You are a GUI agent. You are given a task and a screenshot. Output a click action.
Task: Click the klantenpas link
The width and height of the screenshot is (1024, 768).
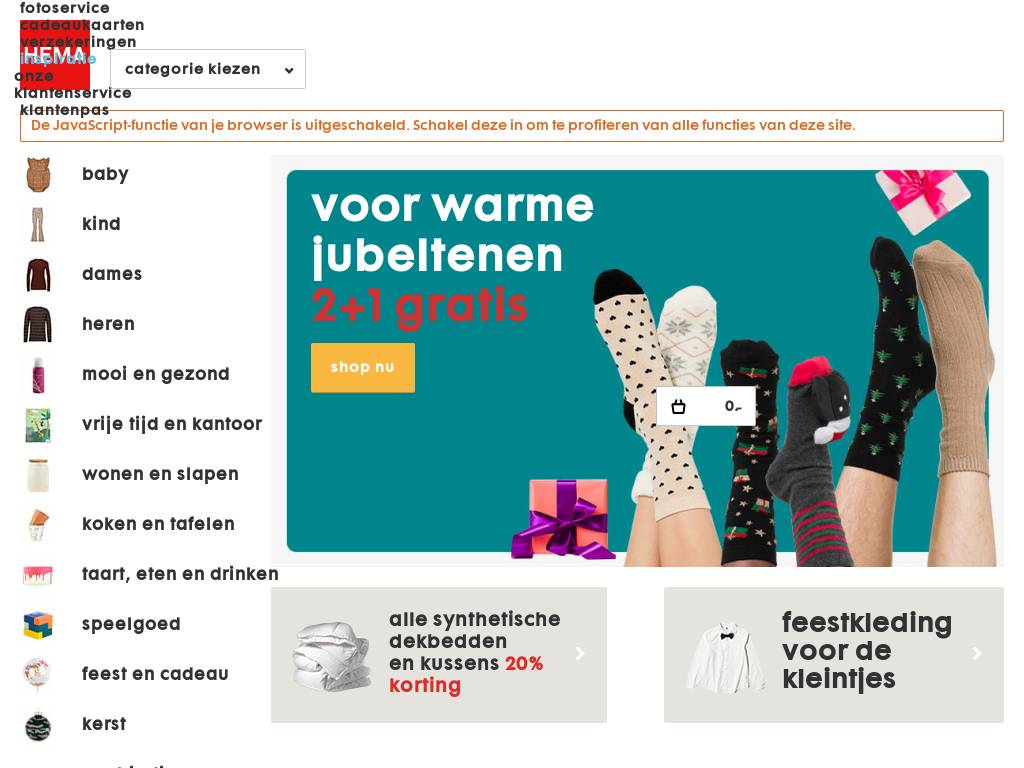coord(64,110)
